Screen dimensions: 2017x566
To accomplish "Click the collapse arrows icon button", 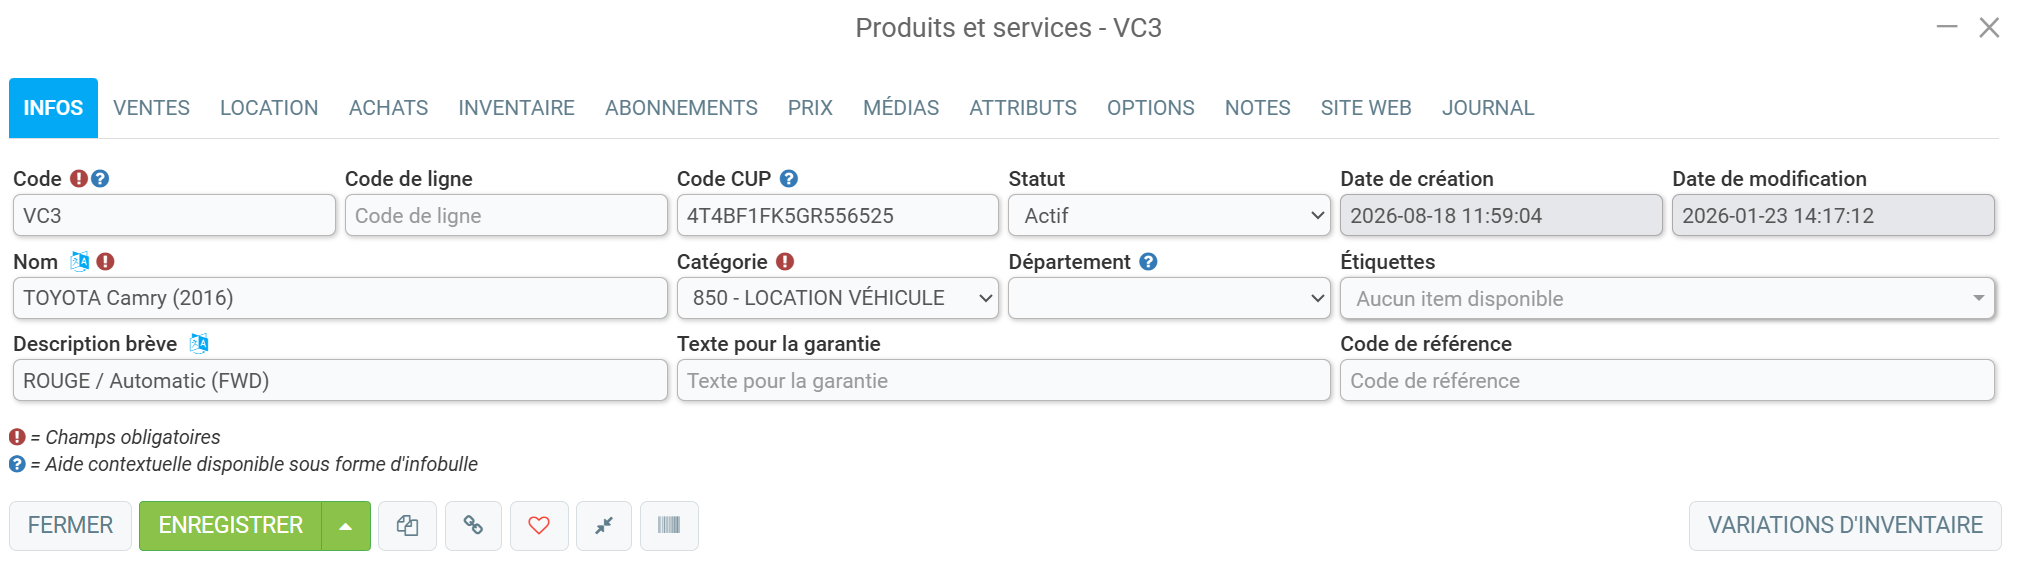I will pyautogui.click(x=604, y=526).
